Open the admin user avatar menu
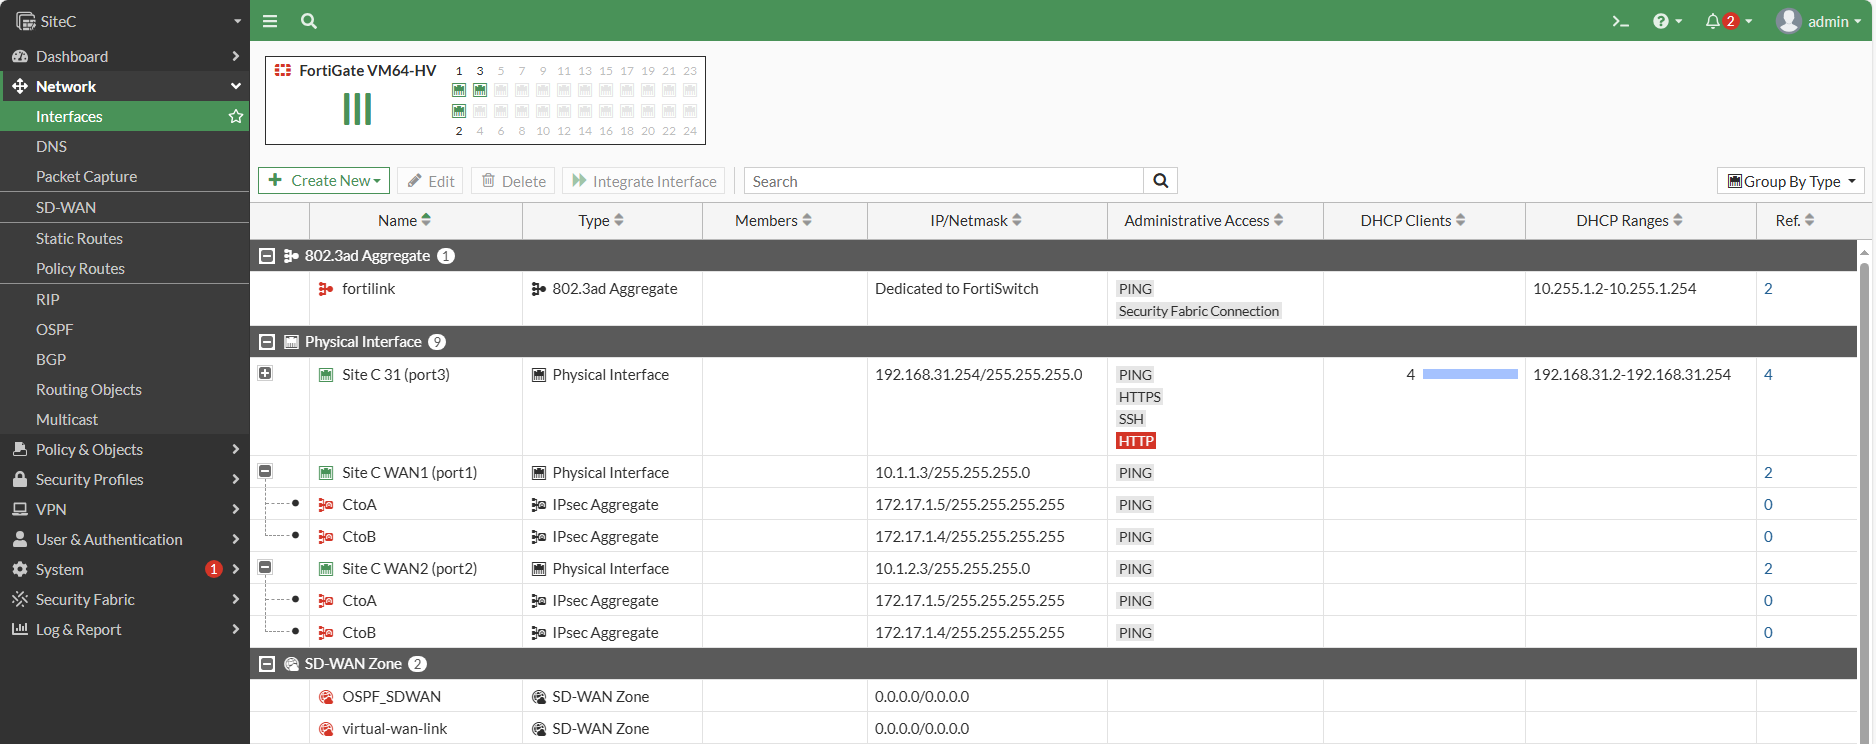 pyautogui.click(x=1819, y=21)
